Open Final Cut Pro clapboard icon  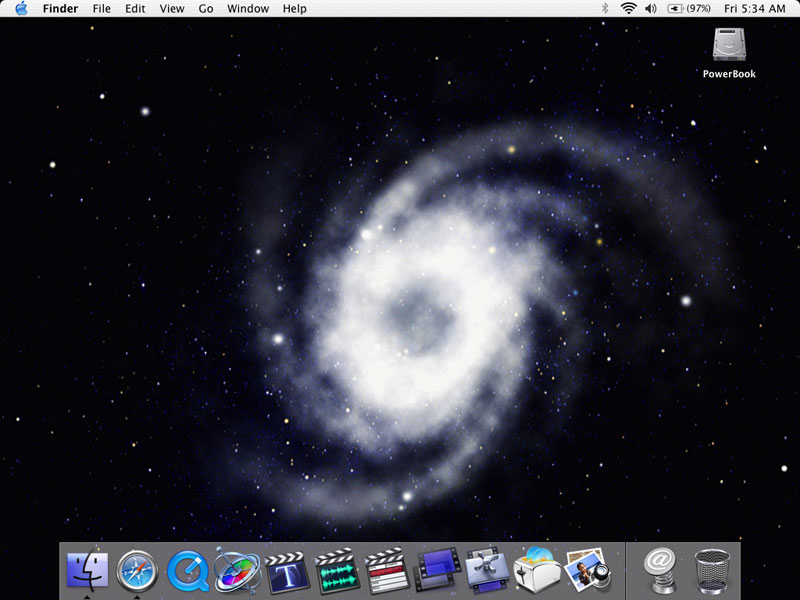point(387,571)
